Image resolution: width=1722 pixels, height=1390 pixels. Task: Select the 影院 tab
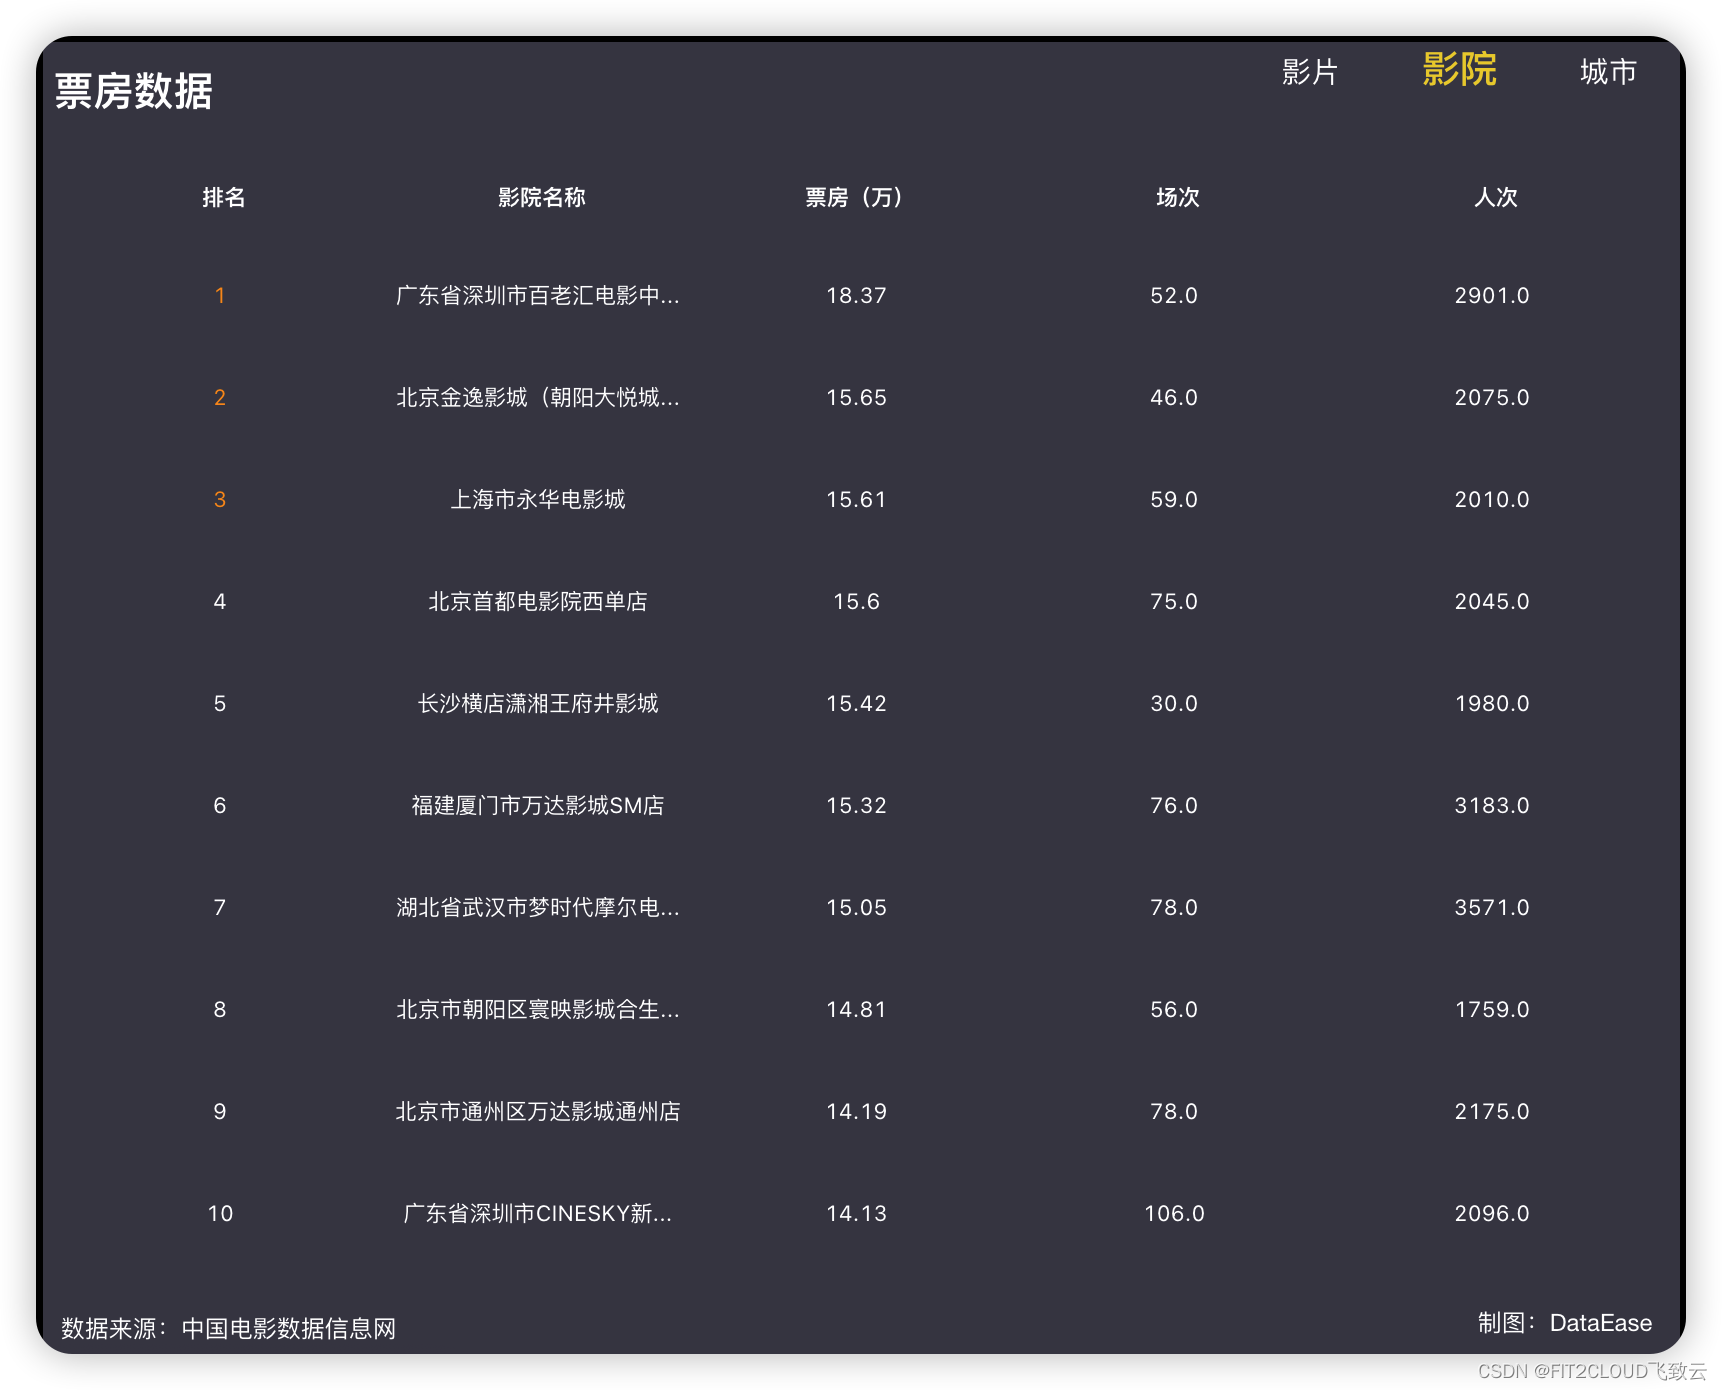click(x=1458, y=72)
